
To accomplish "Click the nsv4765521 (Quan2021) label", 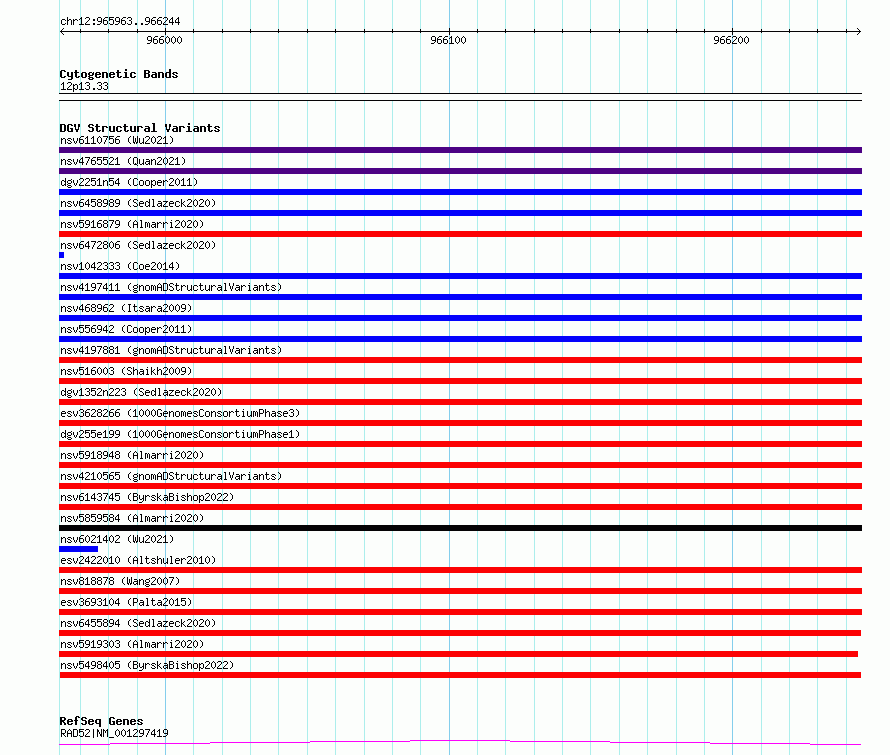I will click(123, 161).
